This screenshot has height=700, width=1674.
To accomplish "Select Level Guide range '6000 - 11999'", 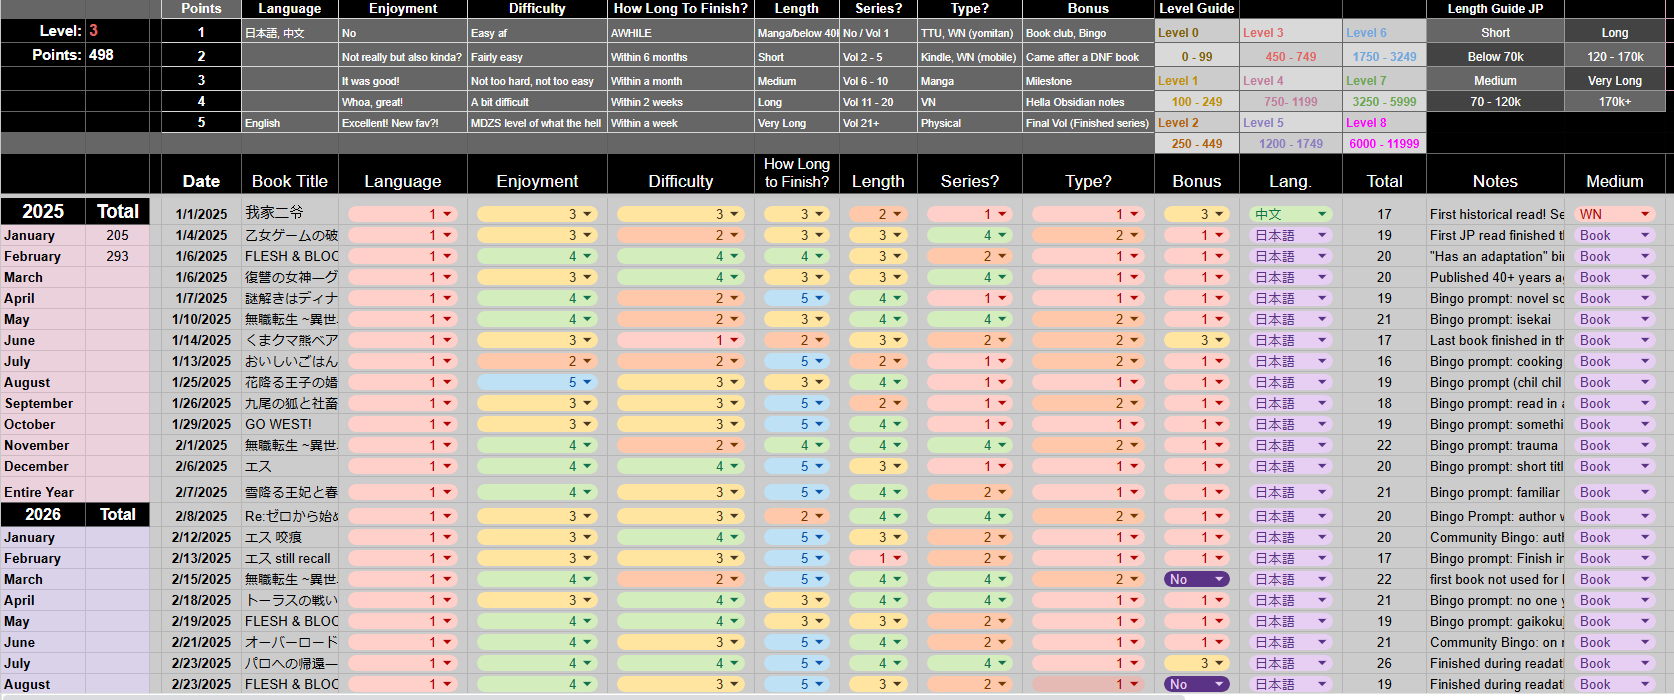I will (1384, 144).
